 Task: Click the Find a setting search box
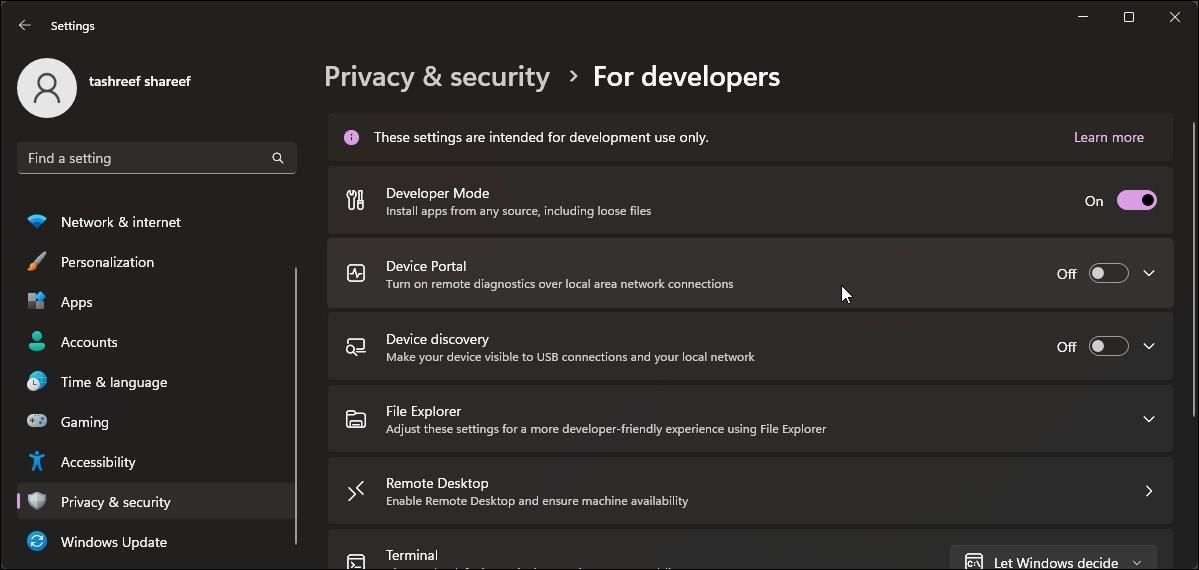[x=157, y=158]
